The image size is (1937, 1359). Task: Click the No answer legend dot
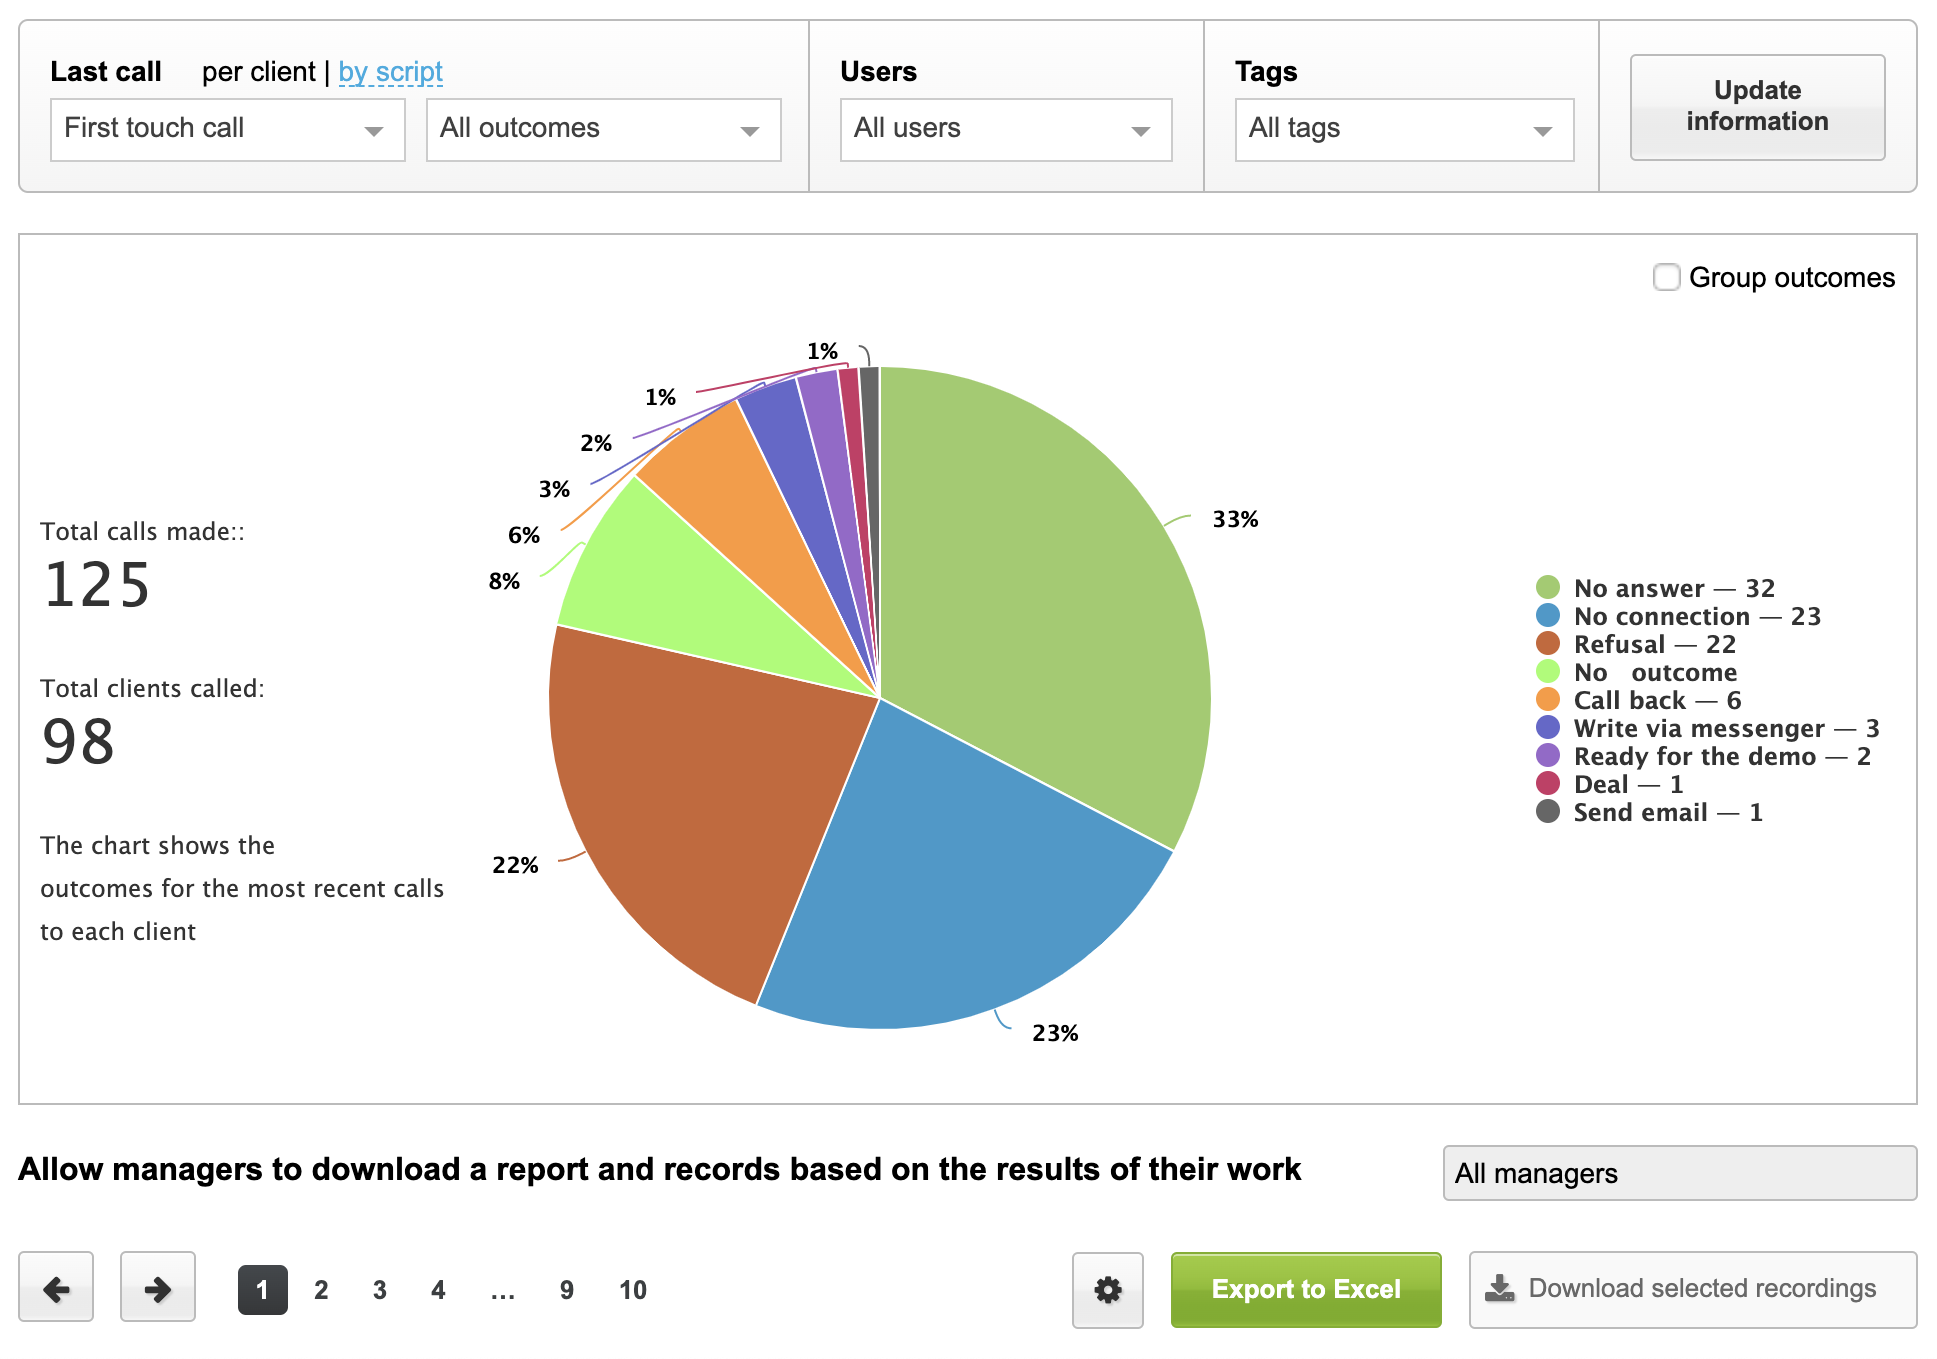[x=1547, y=587]
